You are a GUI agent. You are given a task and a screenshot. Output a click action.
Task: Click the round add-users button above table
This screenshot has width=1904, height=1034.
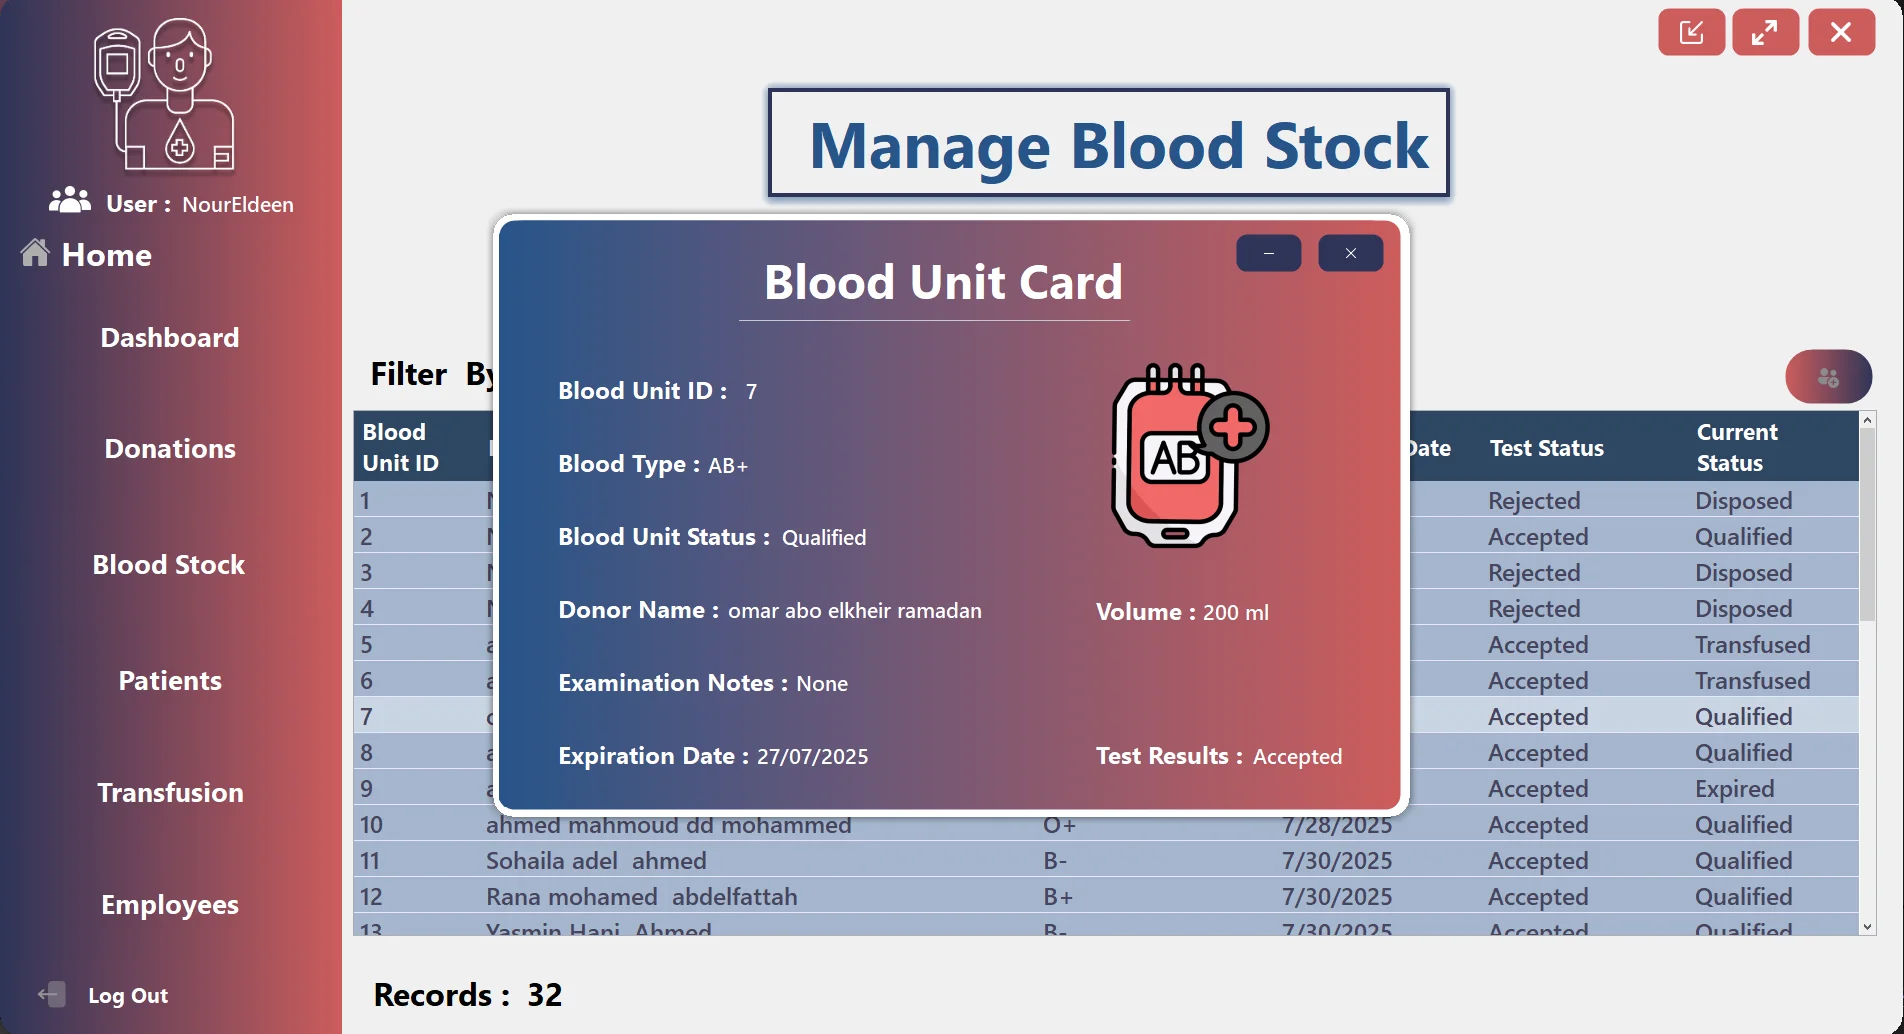click(1828, 377)
